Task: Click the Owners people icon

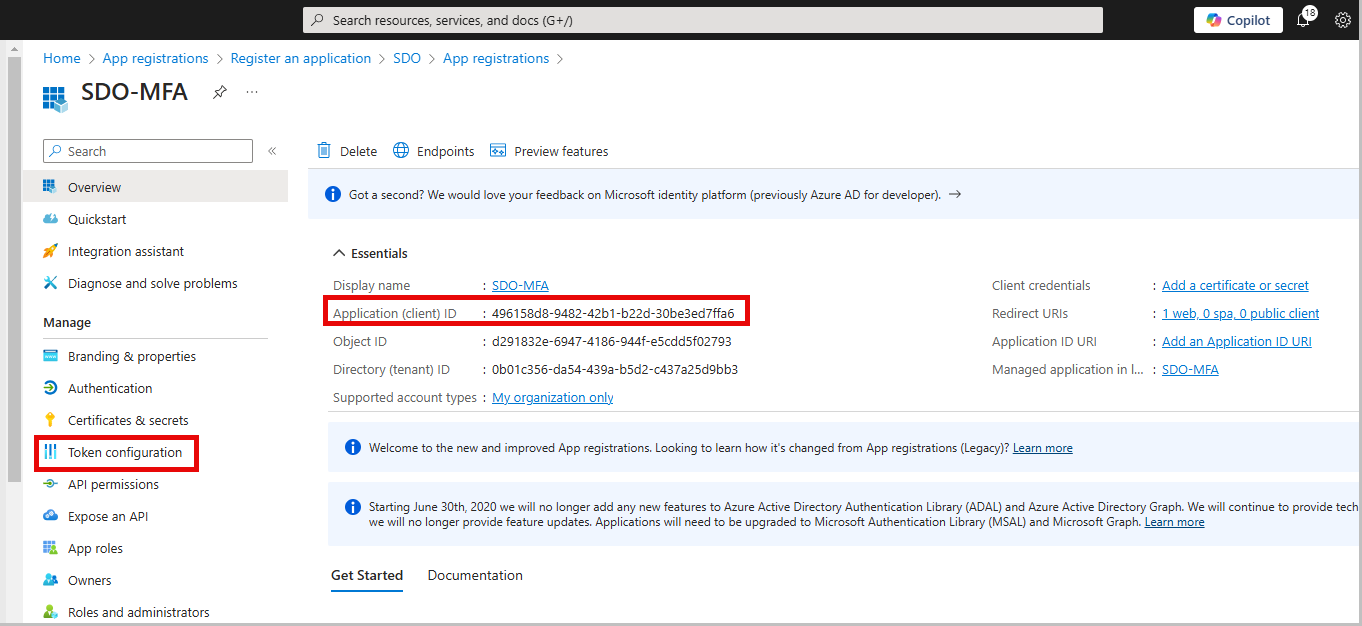Action: pos(50,580)
